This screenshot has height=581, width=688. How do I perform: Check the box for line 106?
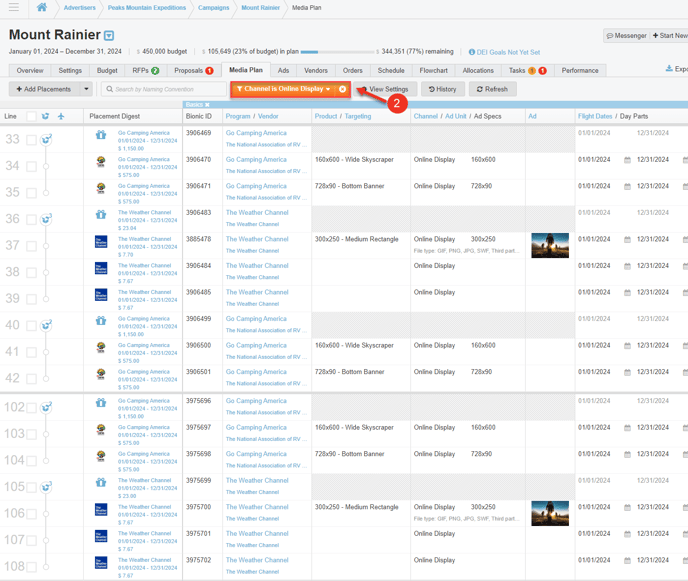coord(31,514)
